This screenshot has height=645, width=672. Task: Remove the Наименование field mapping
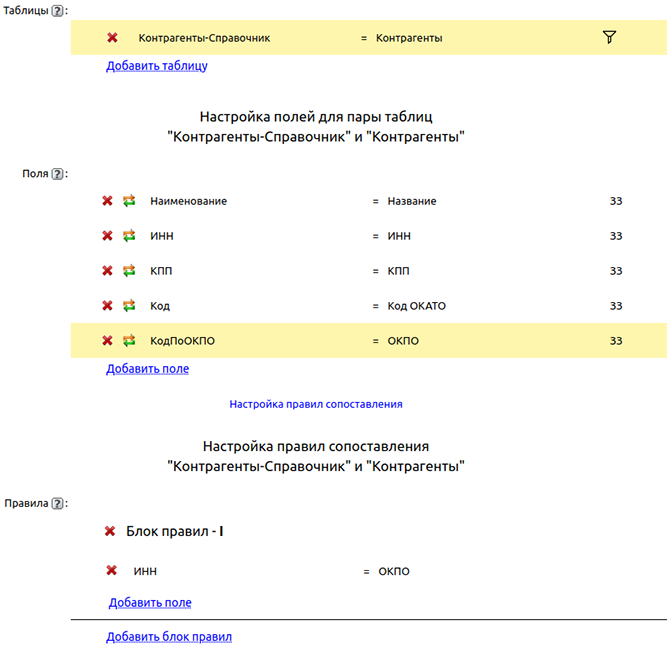pyautogui.click(x=107, y=201)
